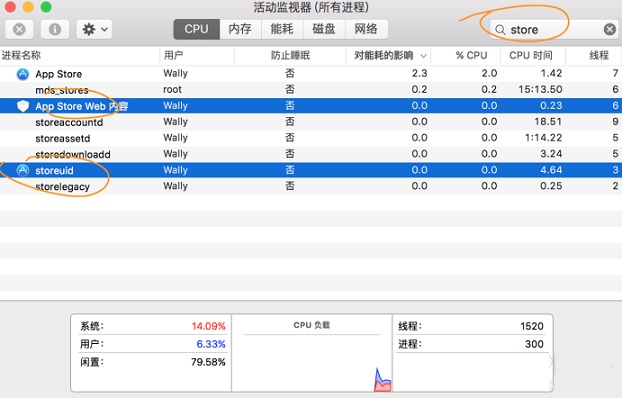The width and height of the screenshot is (622, 398).
Task: Sort by 防止睡眠 column header
Action: click(x=290, y=55)
